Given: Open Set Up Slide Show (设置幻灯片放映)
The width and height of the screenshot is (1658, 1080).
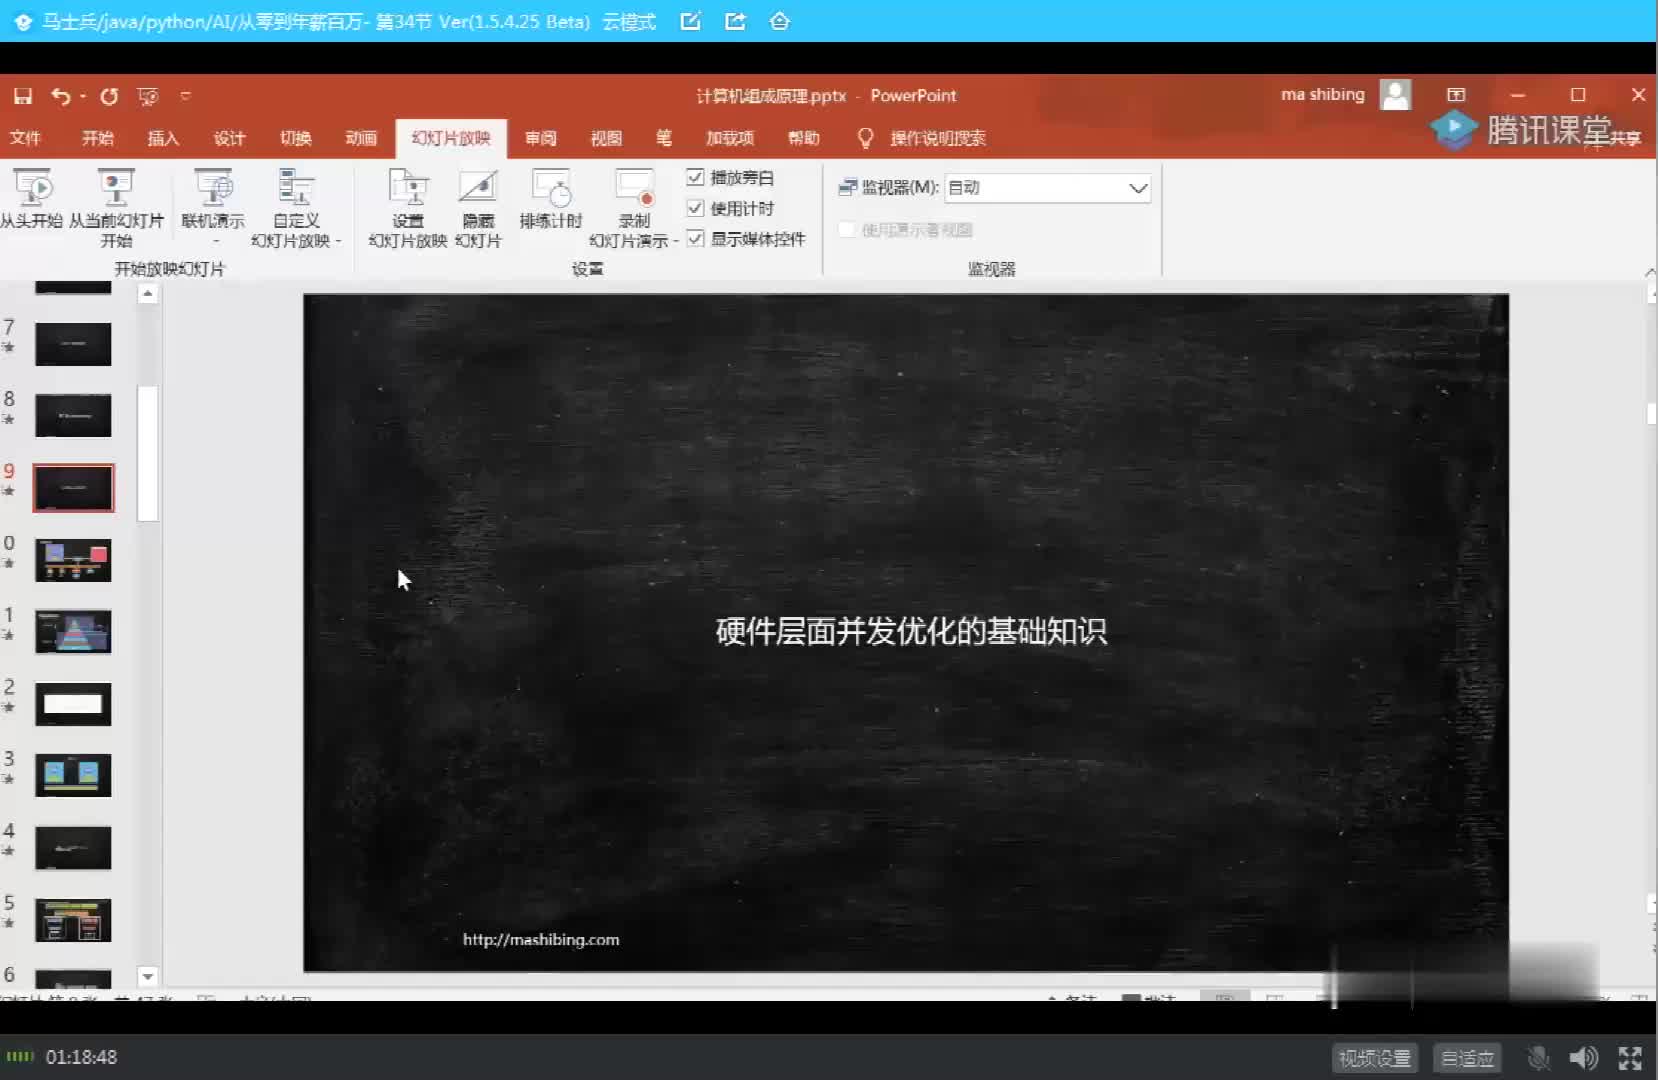Looking at the screenshot, I should tap(408, 207).
